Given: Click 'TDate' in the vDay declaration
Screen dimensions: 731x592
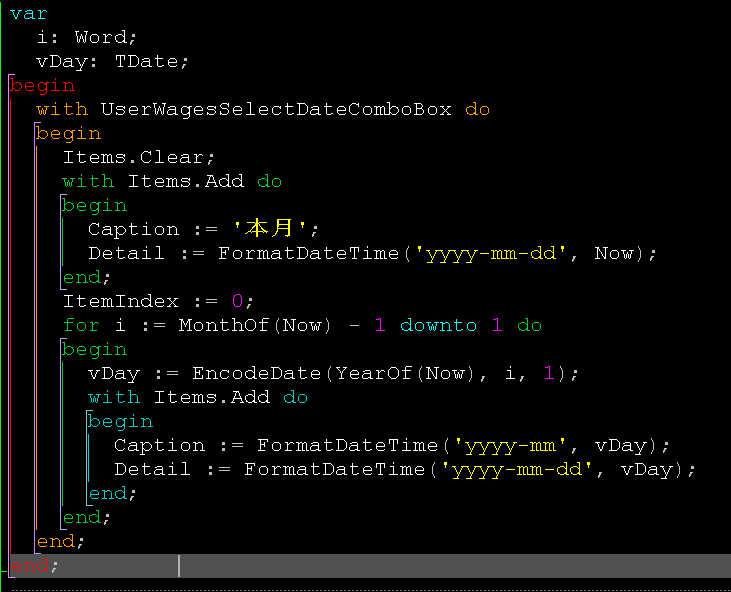Looking at the screenshot, I should point(146,61).
